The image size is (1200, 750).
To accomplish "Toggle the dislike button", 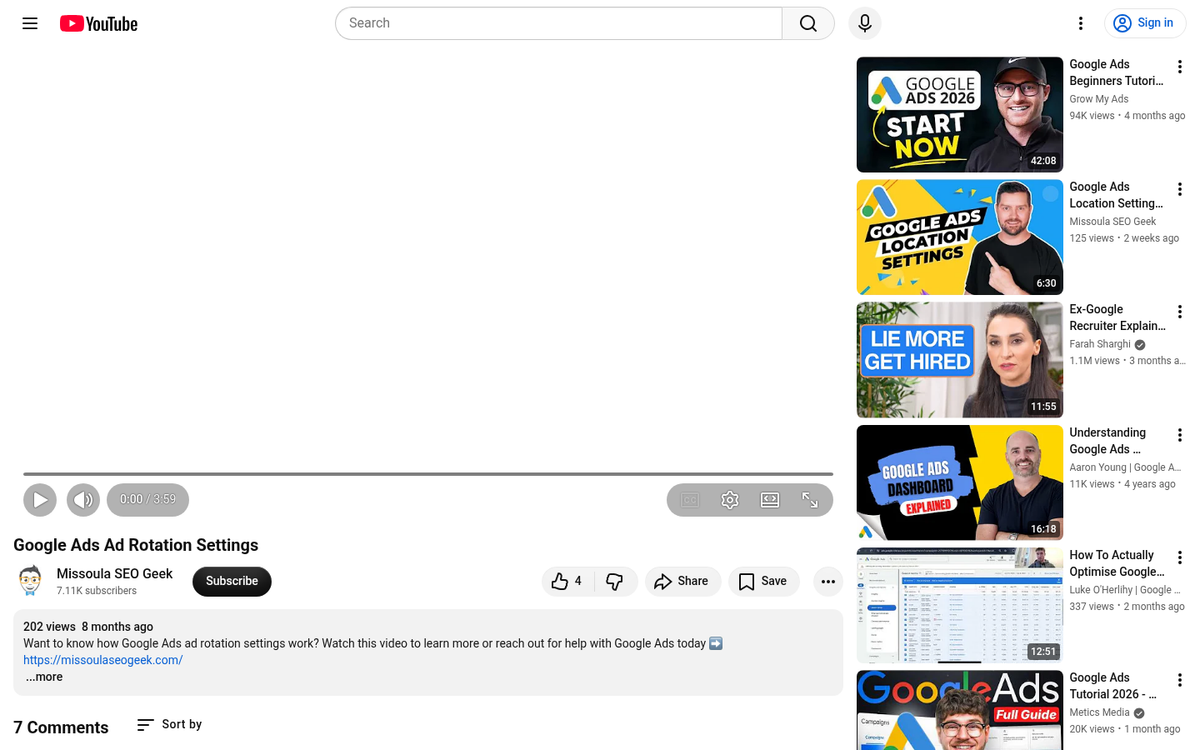I will tap(617, 581).
